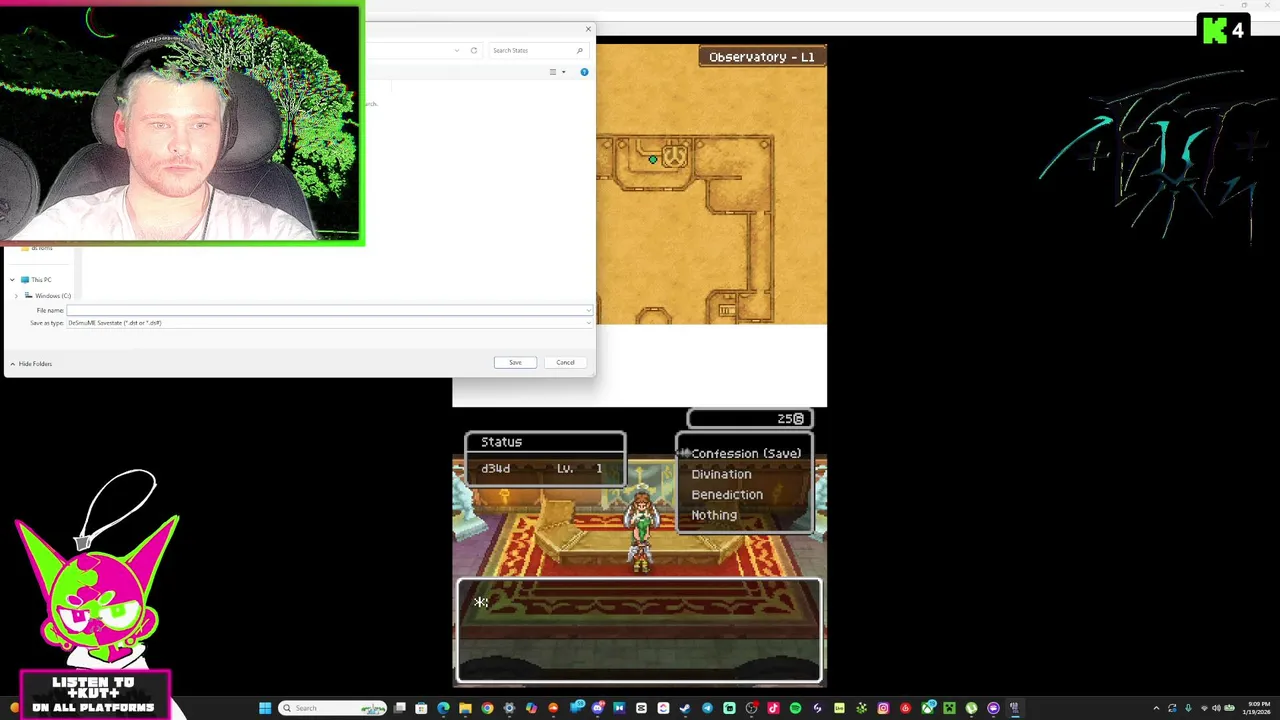This screenshot has height=720, width=1280.
Task: Select This PC in the folder tree
Action: (36, 280)
